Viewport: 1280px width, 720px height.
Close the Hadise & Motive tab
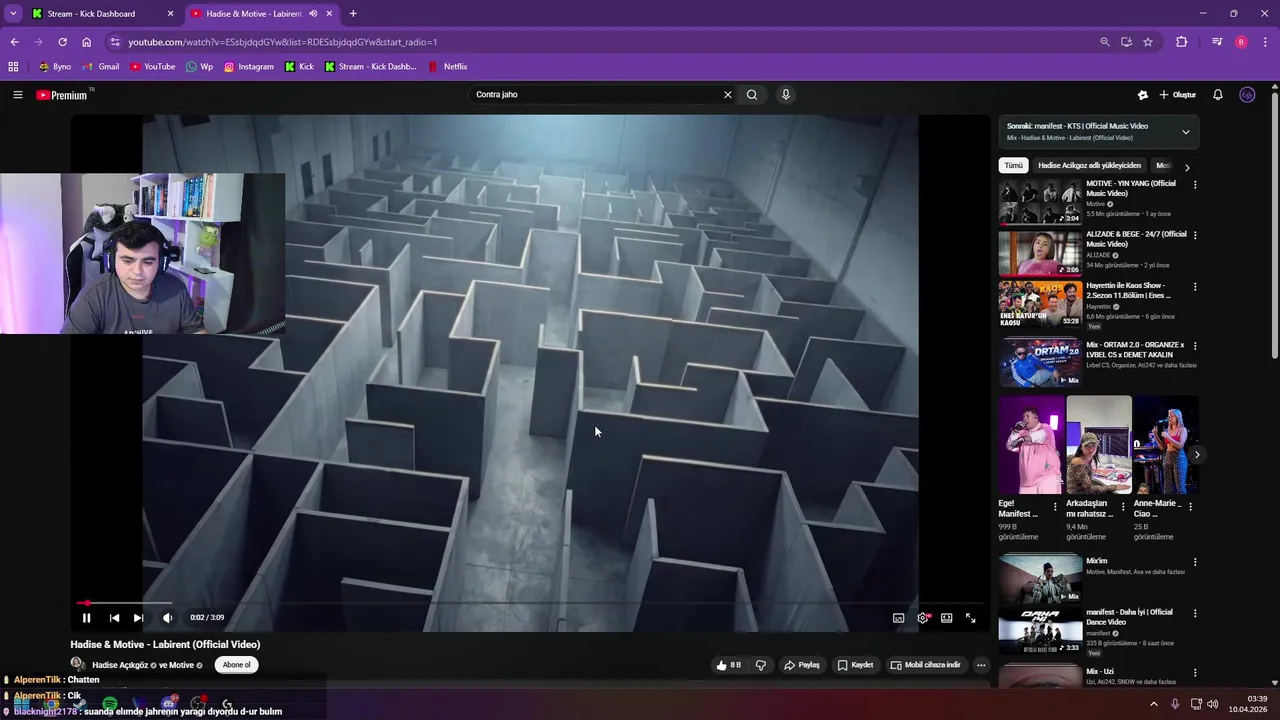pyautogui.click(x=329, y=14)
